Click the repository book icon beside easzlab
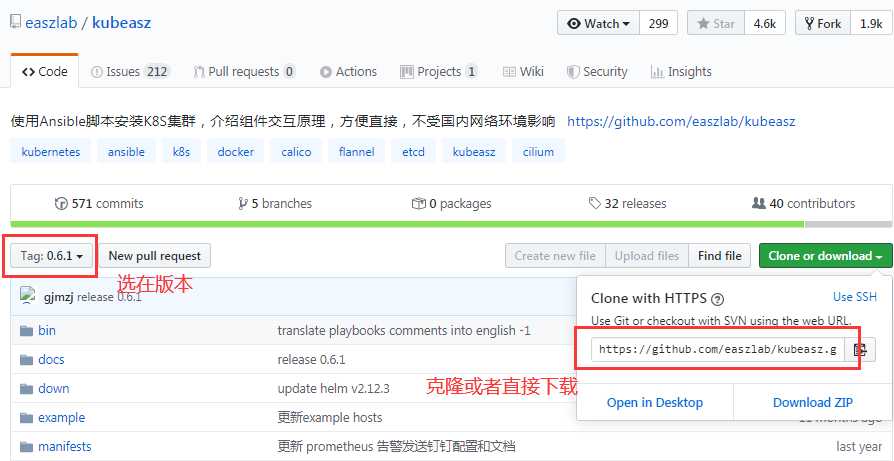Screen dimensions: 894x461 click(15, 23)
